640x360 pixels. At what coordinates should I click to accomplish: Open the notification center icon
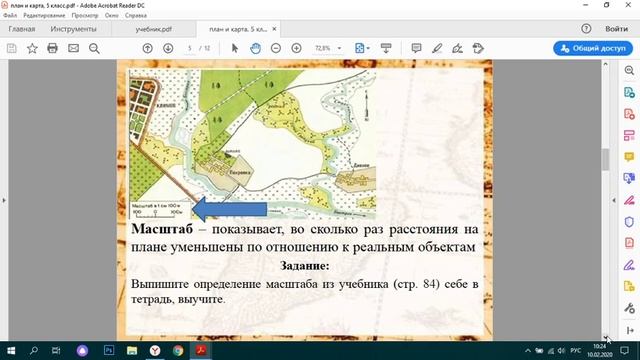624,351
